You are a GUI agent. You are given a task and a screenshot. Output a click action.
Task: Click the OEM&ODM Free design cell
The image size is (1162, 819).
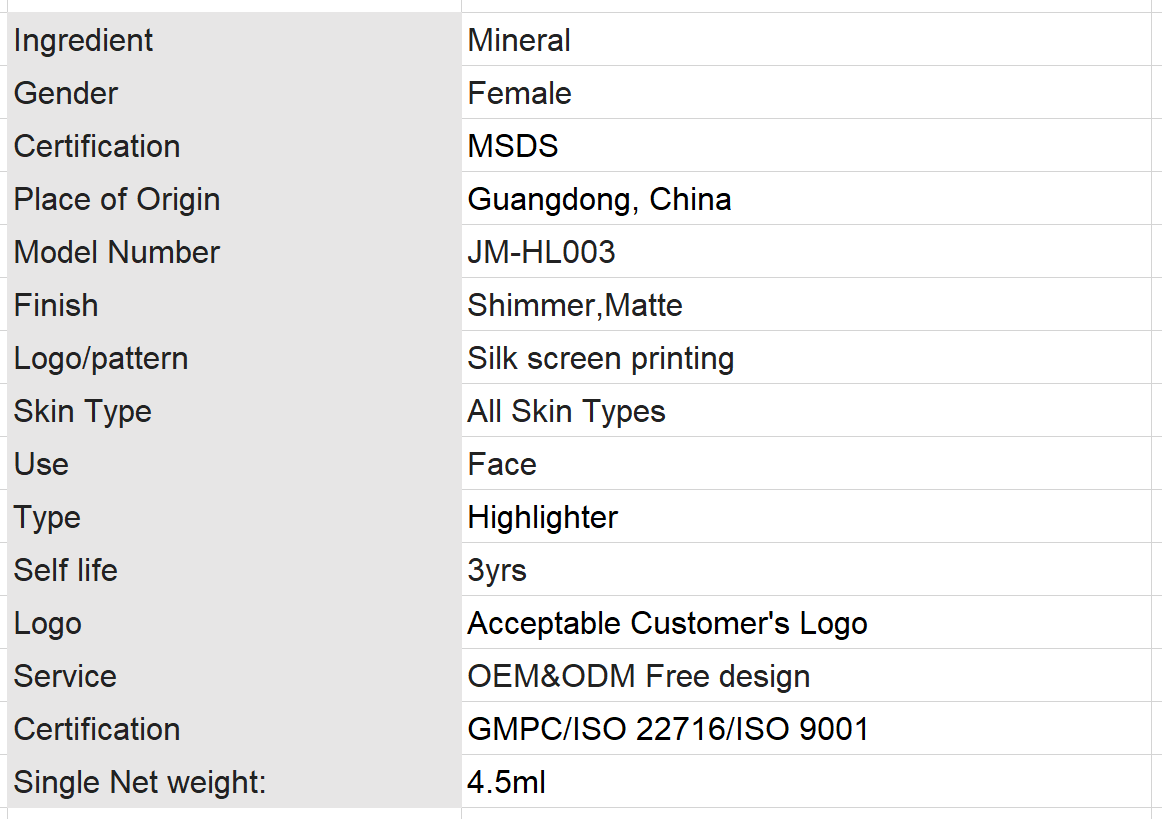pos(806,675)
